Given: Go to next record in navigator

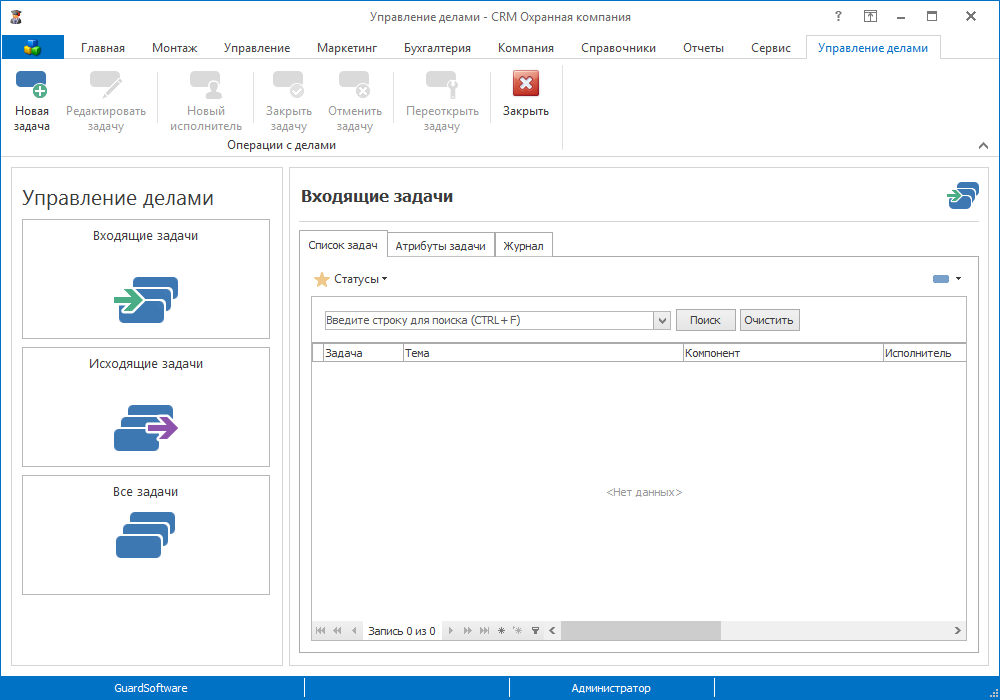Looking at the screenshot, I should 450,631.
